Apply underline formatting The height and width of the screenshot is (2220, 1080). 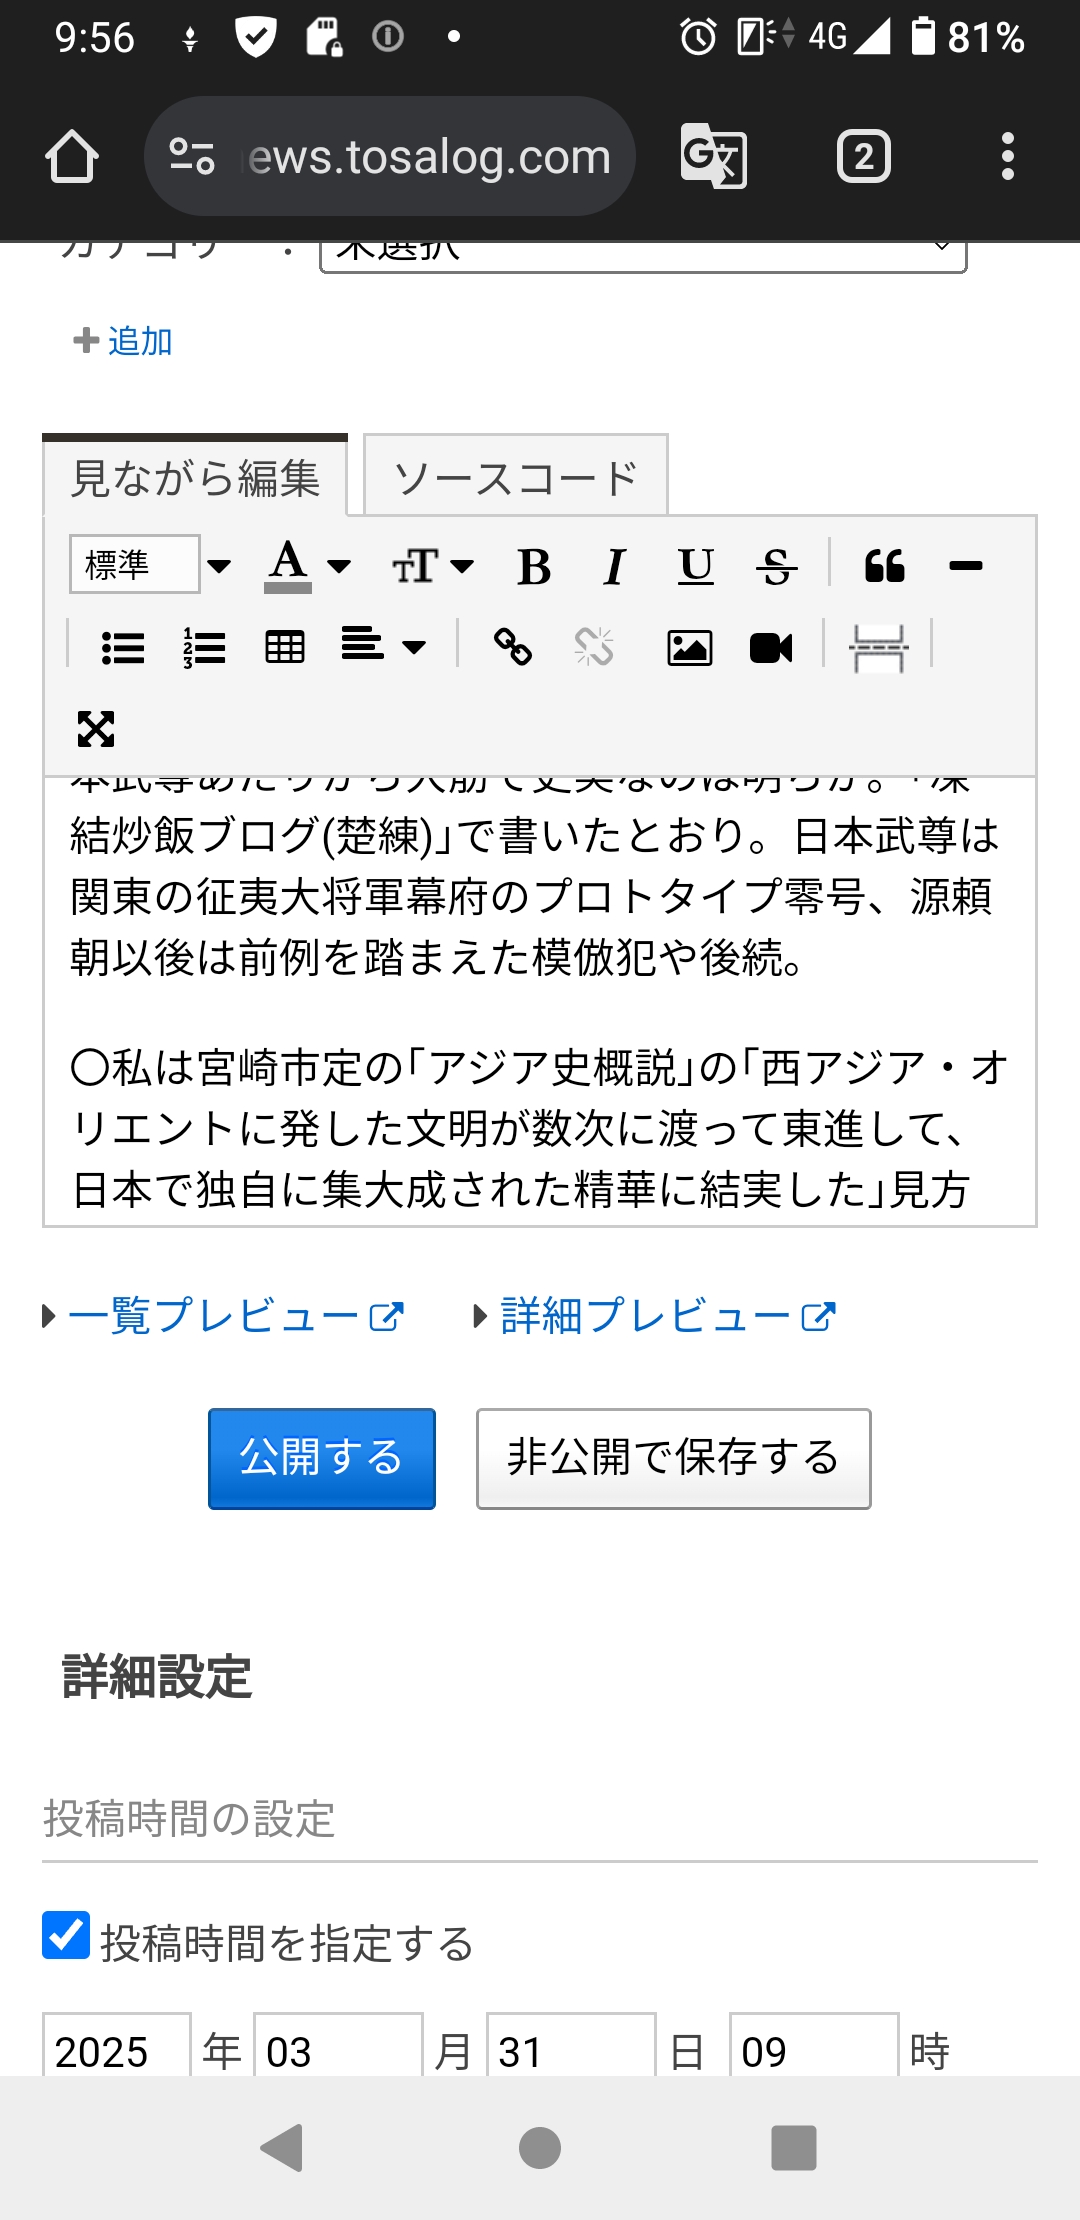coord(696,566)
